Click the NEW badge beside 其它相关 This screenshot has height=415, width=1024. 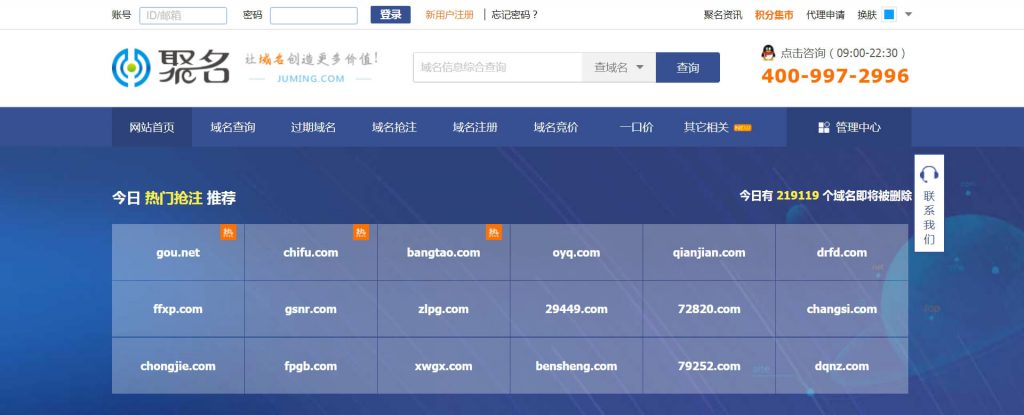[x=743, y=127]
